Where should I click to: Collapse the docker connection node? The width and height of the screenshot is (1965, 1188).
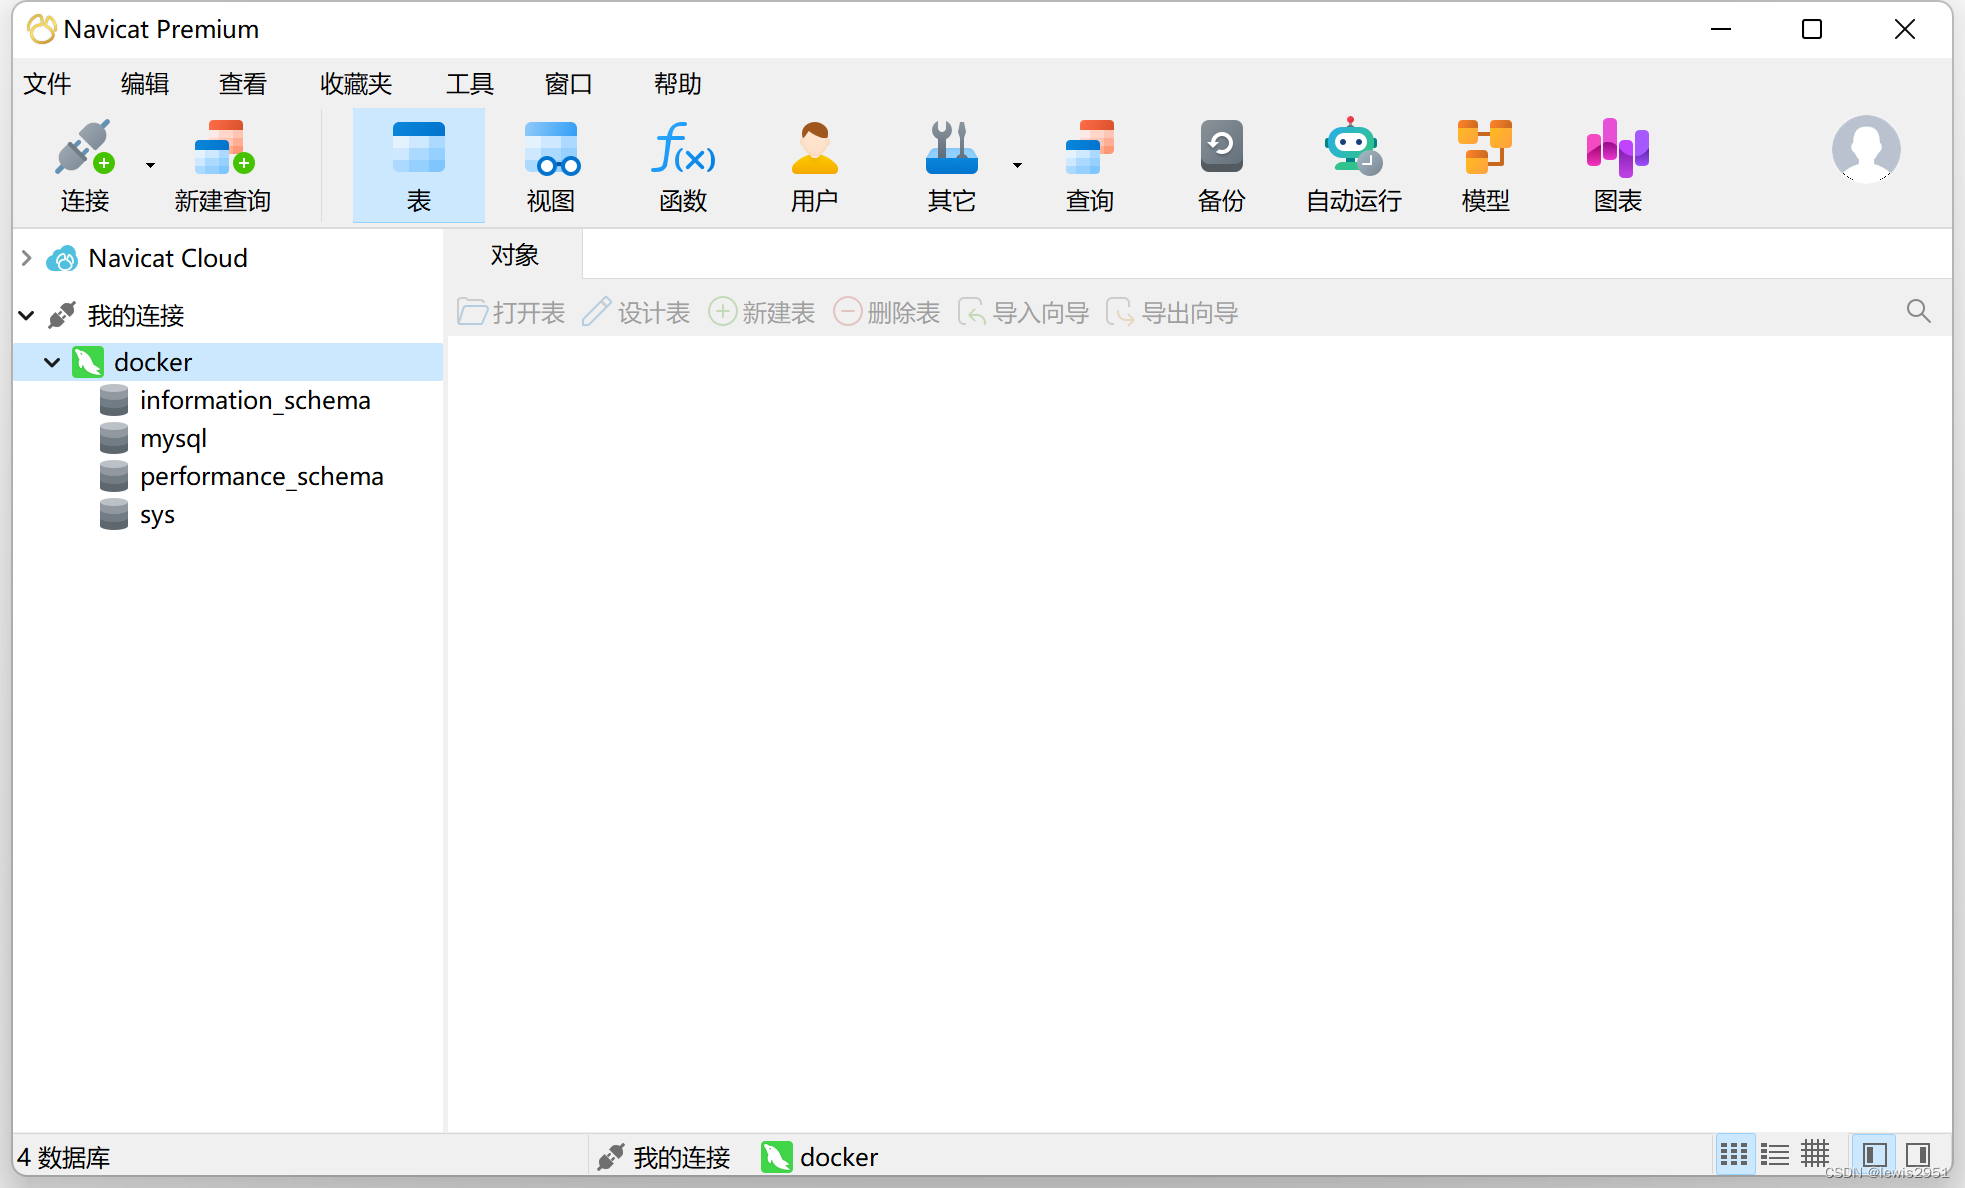52,362
